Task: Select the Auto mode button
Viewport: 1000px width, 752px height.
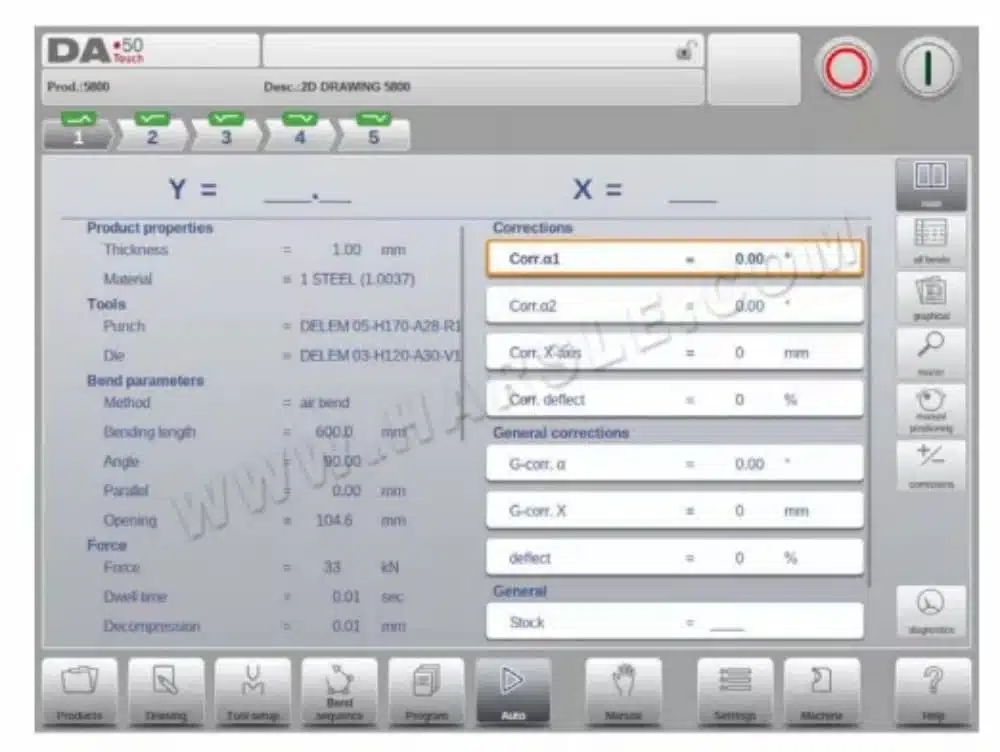Action: (x=513, y=692)
